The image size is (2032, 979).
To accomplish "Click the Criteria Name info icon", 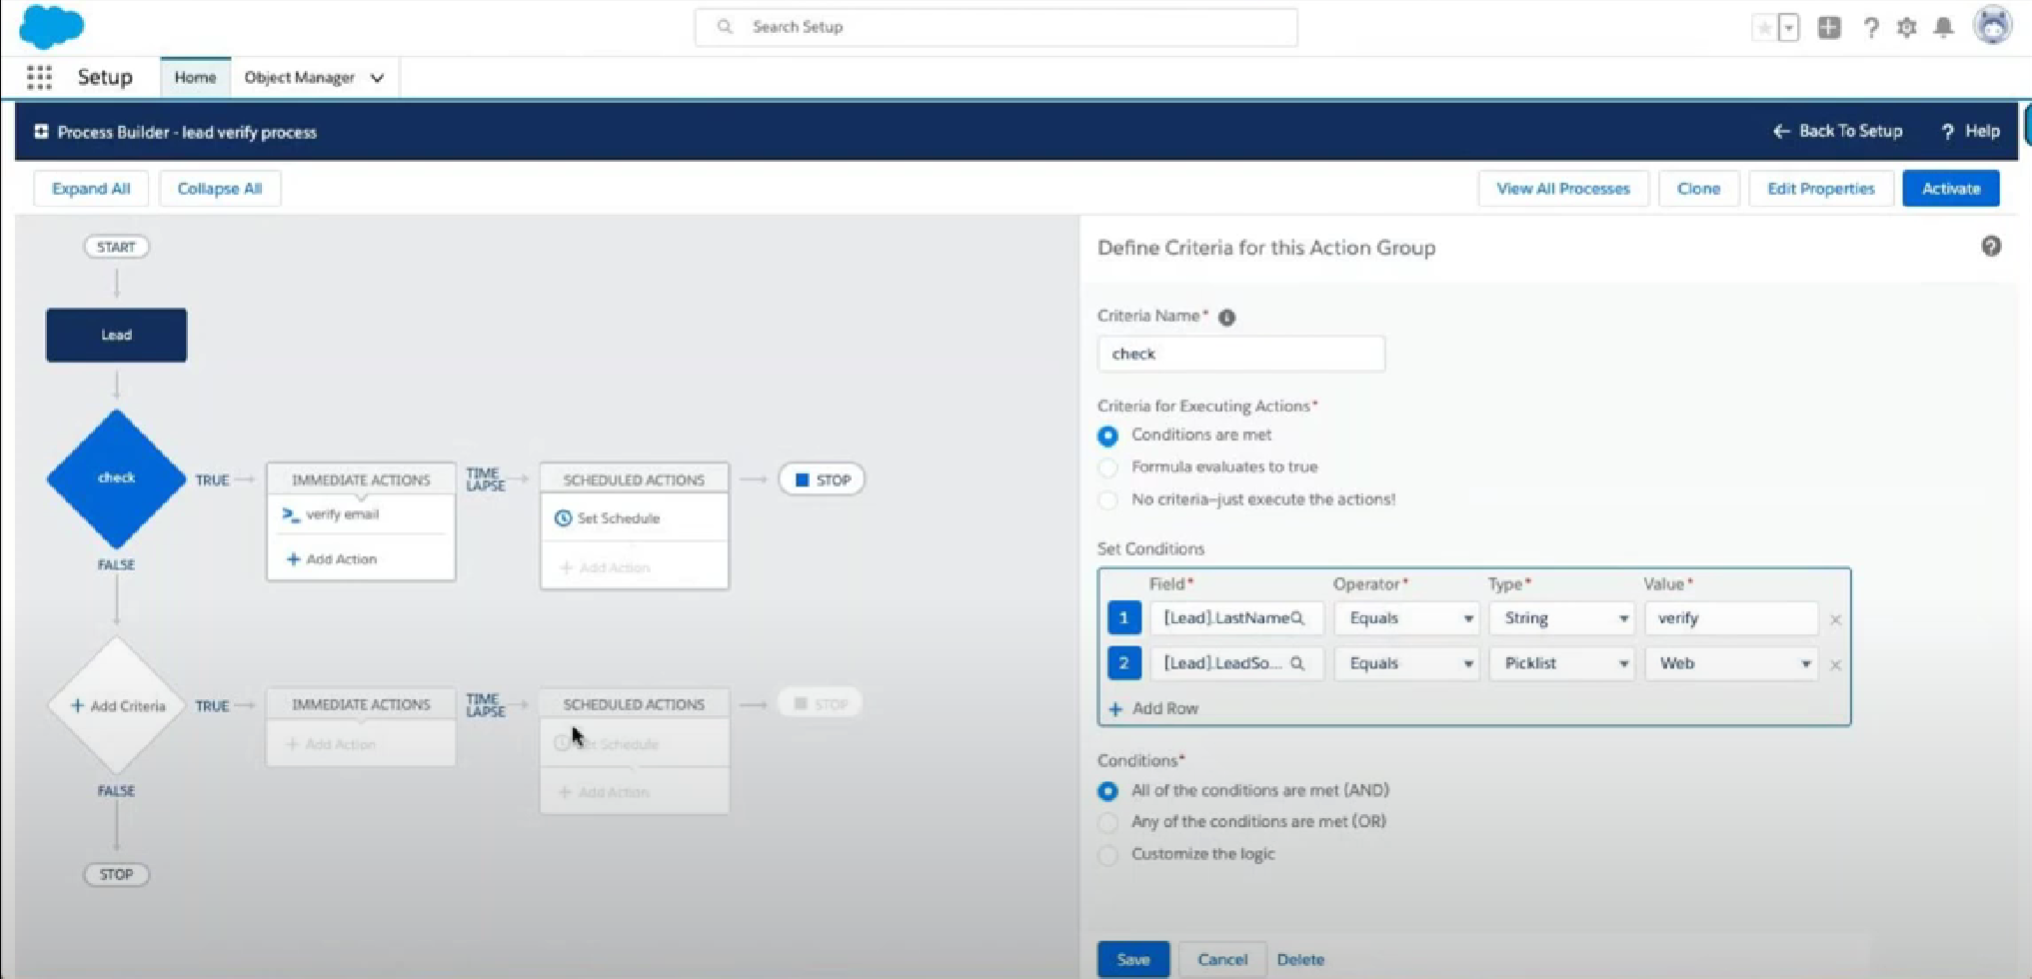I will 1227,317.
